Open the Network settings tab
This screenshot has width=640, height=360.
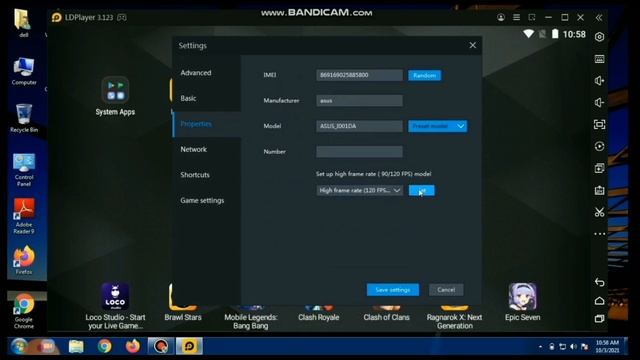click(193, 149)
